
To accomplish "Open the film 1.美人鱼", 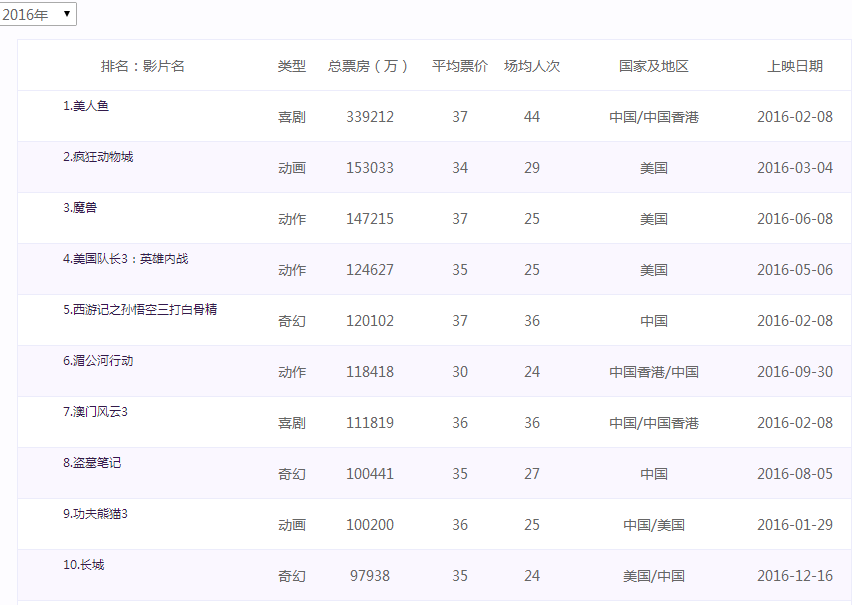I will point(86,106).
